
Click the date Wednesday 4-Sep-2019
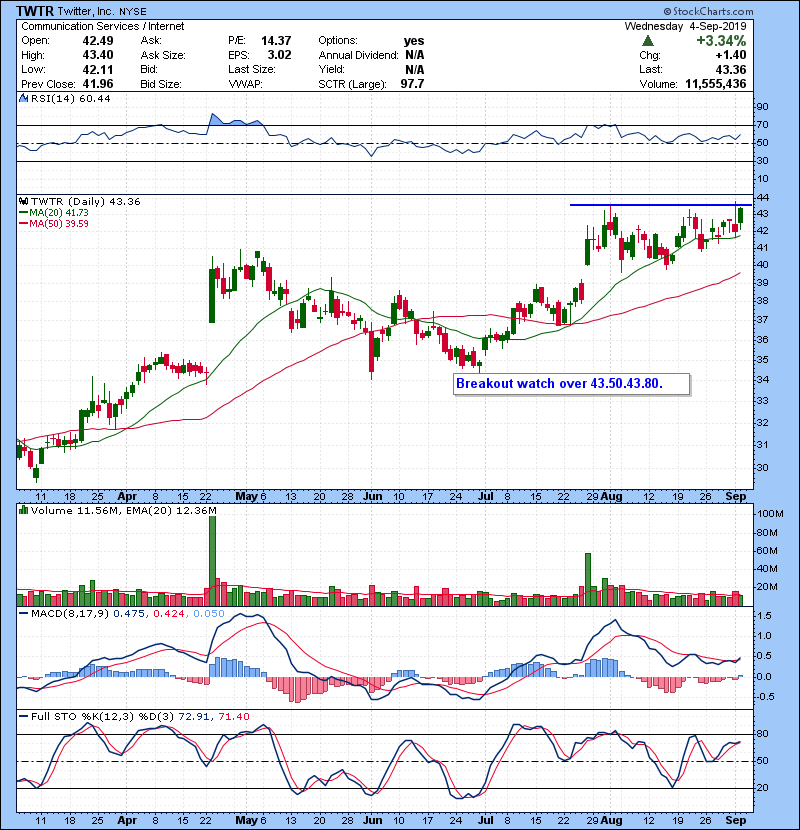686,26
